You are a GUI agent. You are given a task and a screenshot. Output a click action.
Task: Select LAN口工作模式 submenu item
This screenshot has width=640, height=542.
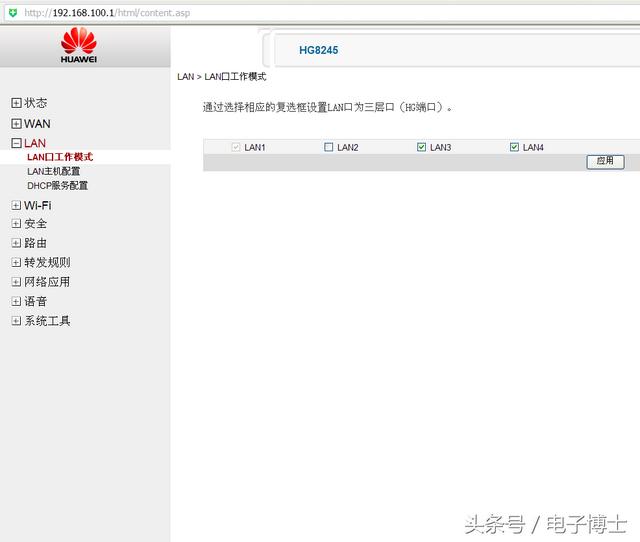tap(60, 157)
